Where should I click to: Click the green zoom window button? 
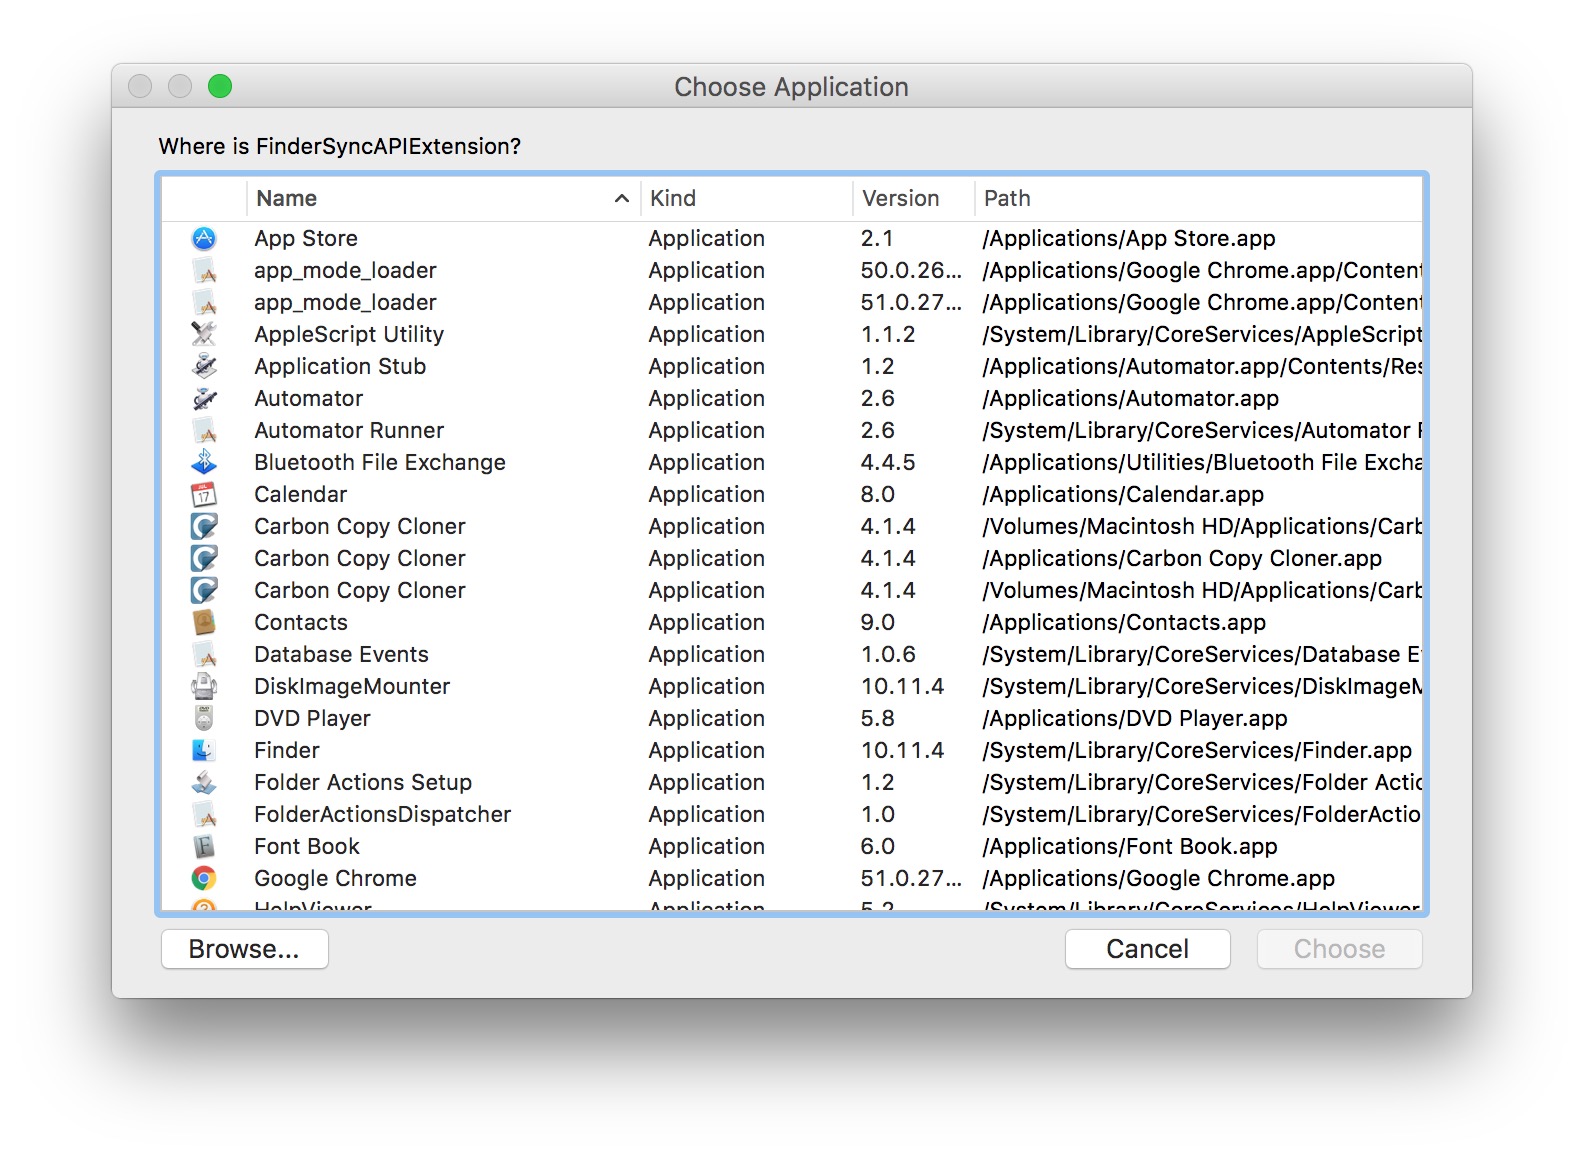pos(220,86)
